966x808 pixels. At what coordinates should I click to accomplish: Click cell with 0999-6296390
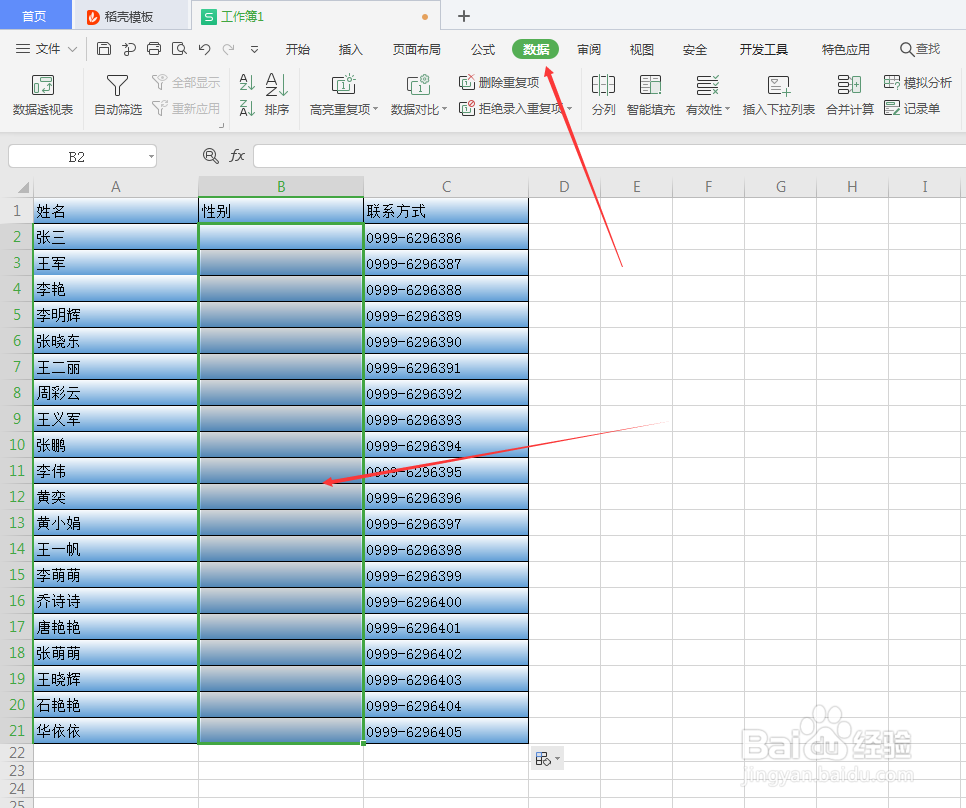446,341
